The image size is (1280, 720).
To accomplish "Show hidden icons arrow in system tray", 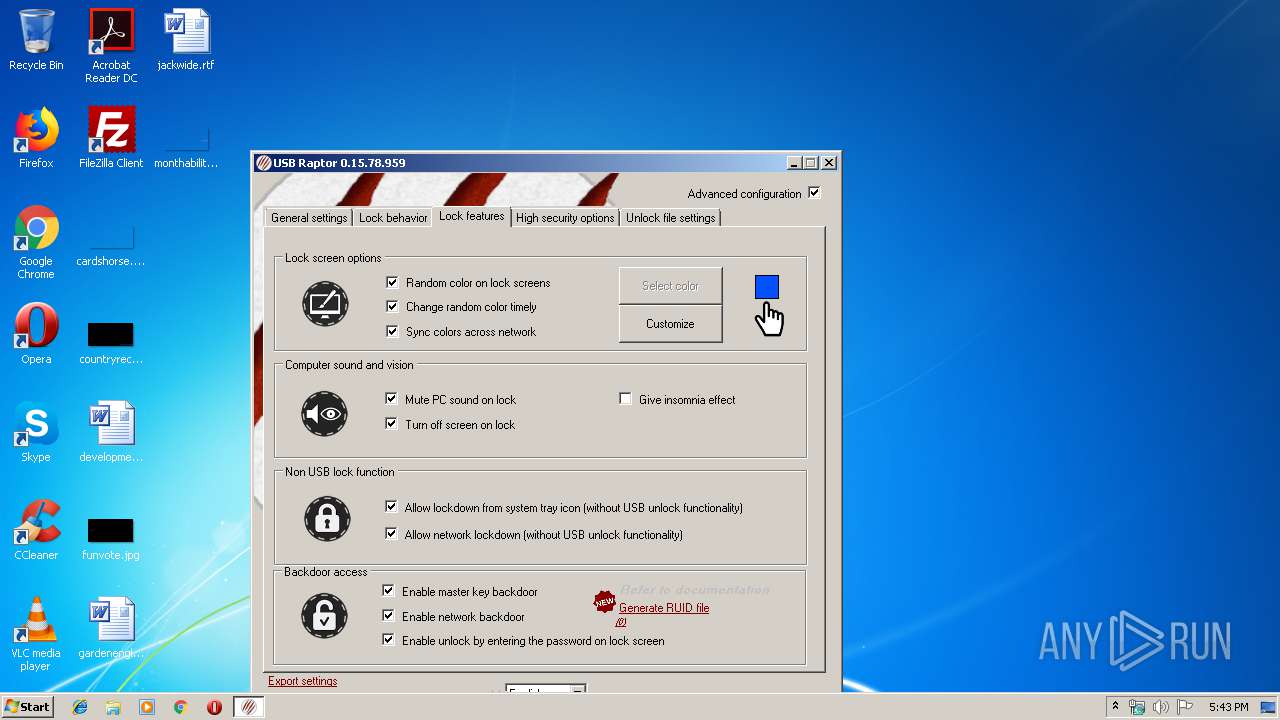I will (1115, 707).
